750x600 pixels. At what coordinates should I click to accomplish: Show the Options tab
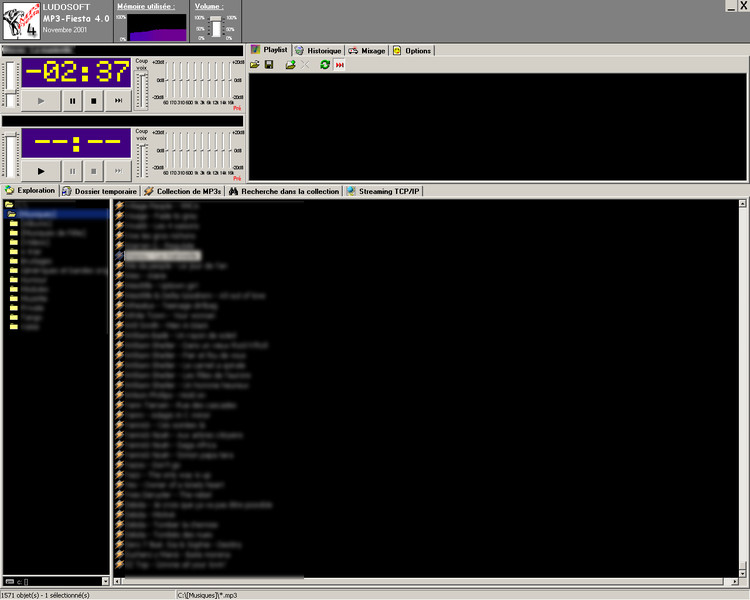pyautogui.click(x=413, y=50)
